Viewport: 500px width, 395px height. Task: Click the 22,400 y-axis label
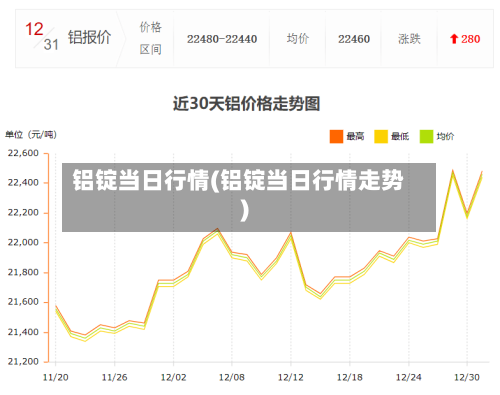23,183
